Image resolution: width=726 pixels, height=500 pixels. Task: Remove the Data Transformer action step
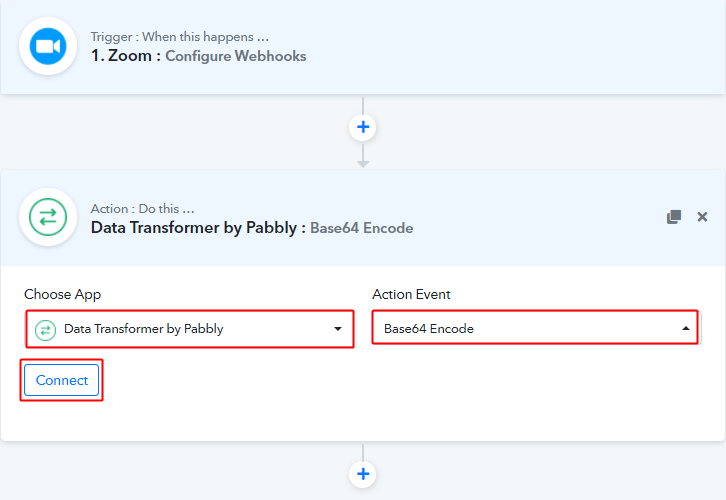702,217
